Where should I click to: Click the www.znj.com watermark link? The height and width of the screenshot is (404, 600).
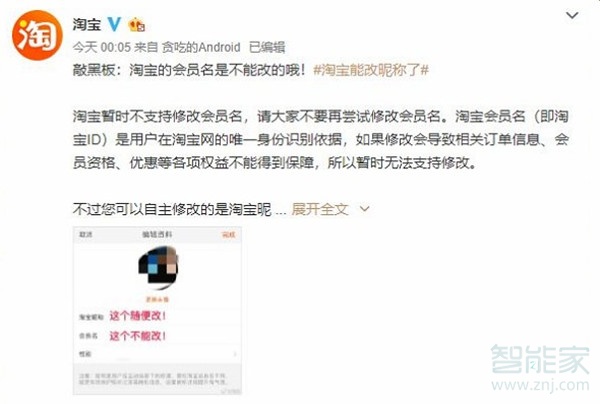pos(540,385)
